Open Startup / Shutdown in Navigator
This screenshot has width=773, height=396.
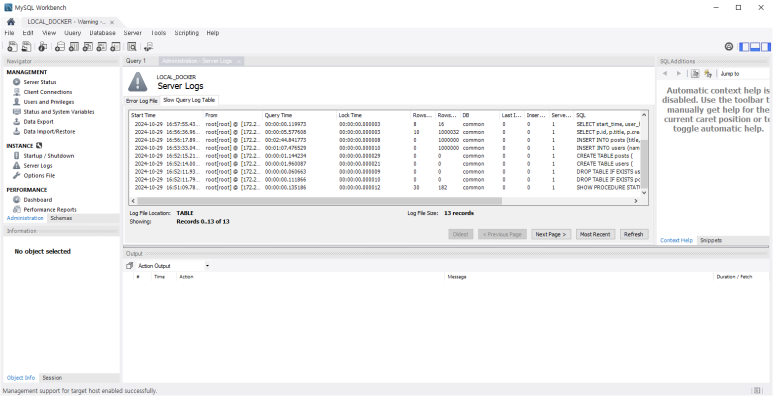(49, 156)
